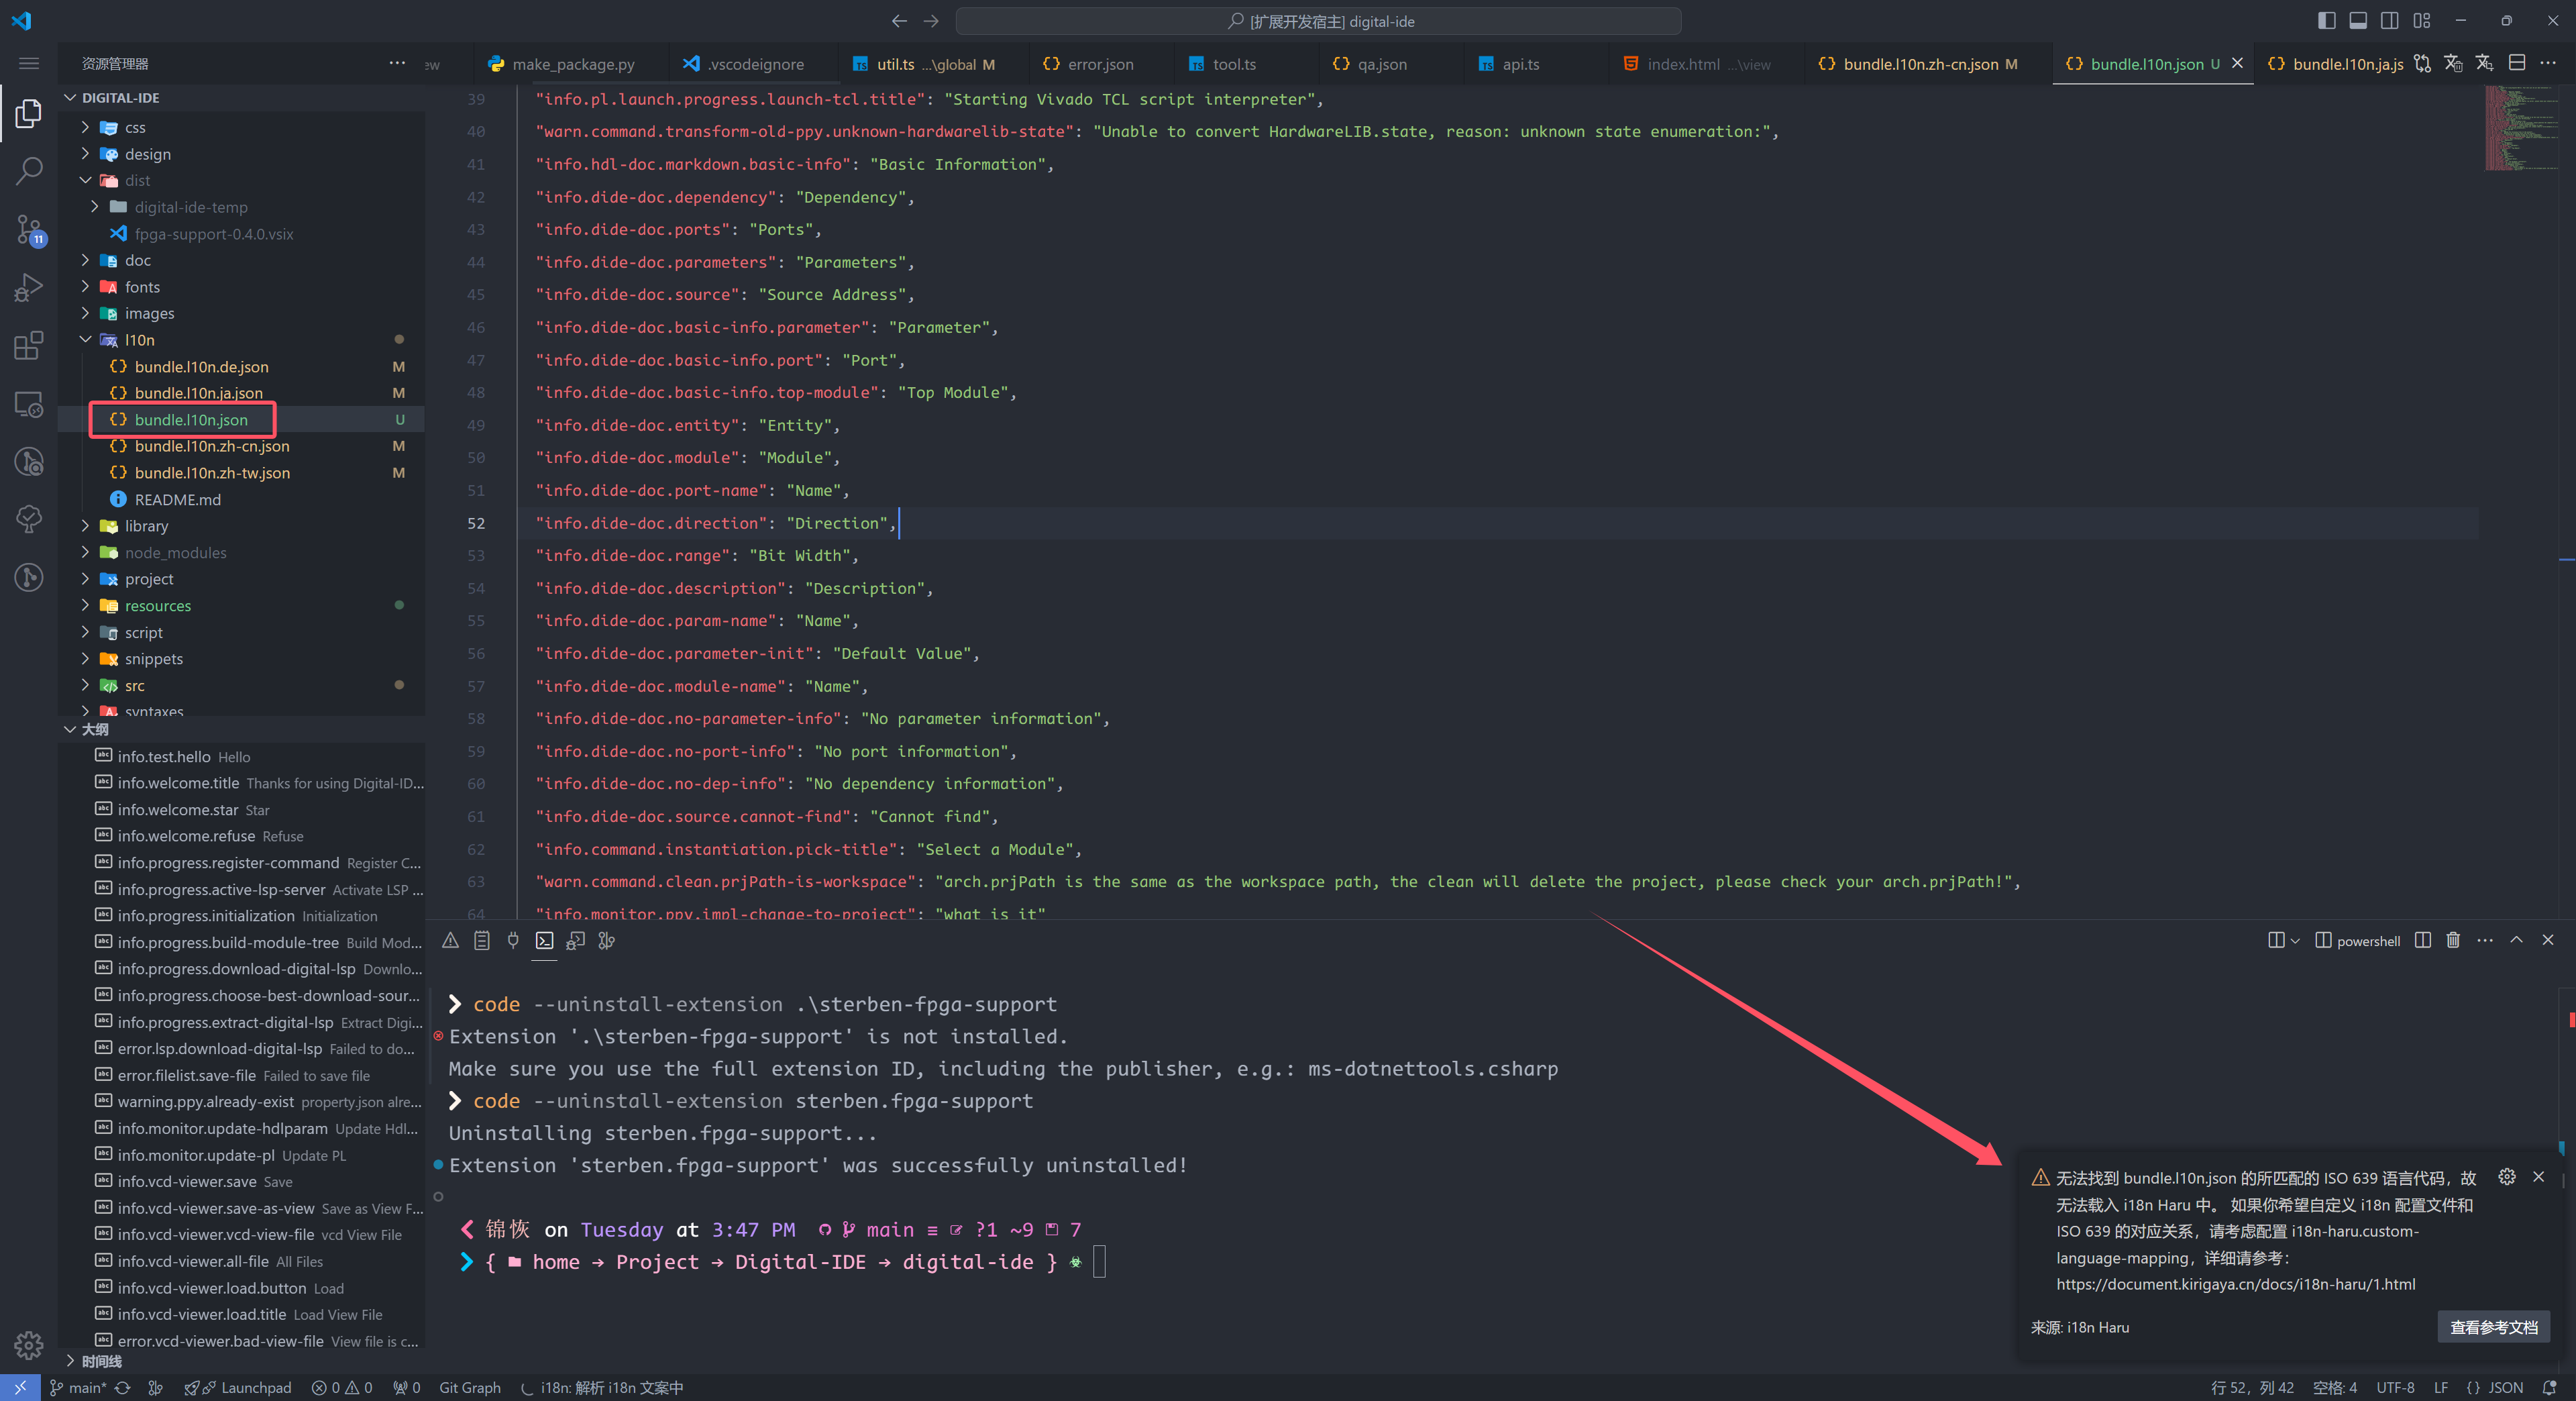Dismiss the i18n Haru notification
Viewport: 2576px width, 1401px height.
click(x=2538, y=1177)
